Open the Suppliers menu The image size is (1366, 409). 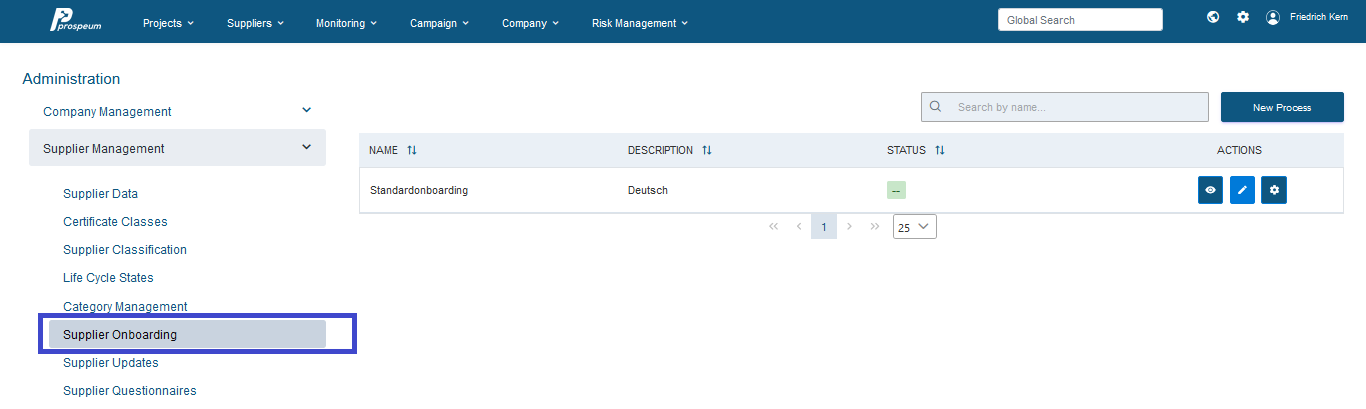coord(255,23)
